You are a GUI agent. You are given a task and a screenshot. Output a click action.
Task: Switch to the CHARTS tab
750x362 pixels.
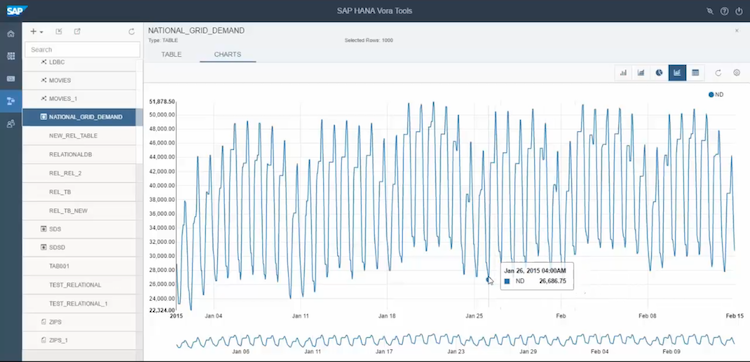(x=228, y=55)
